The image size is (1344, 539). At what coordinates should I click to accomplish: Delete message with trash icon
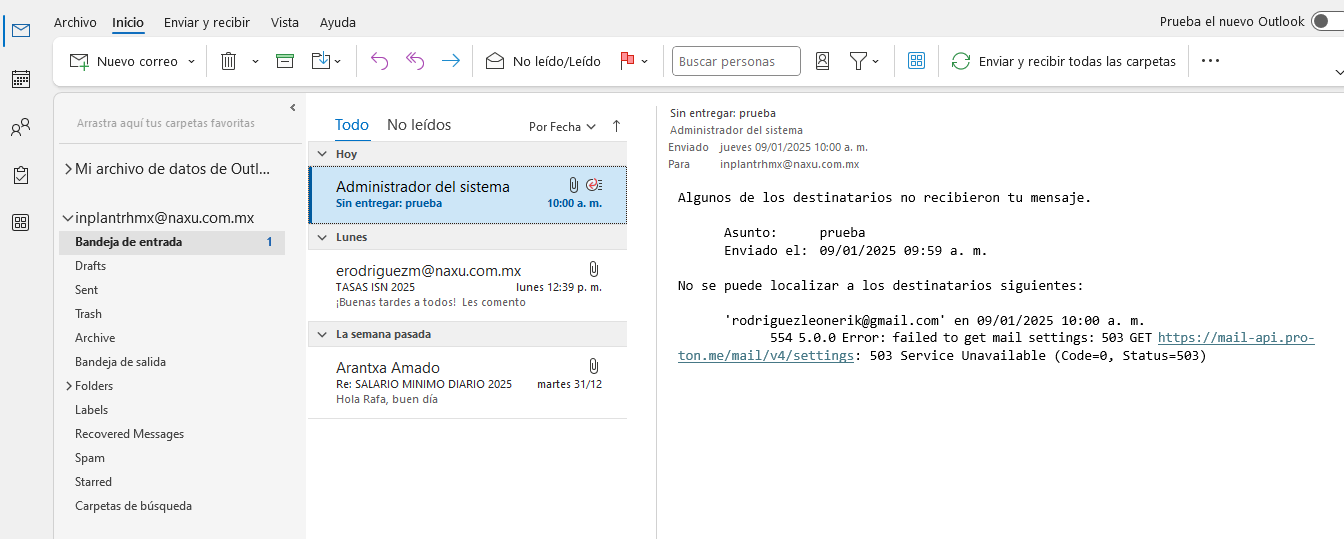tap(228, 61)
